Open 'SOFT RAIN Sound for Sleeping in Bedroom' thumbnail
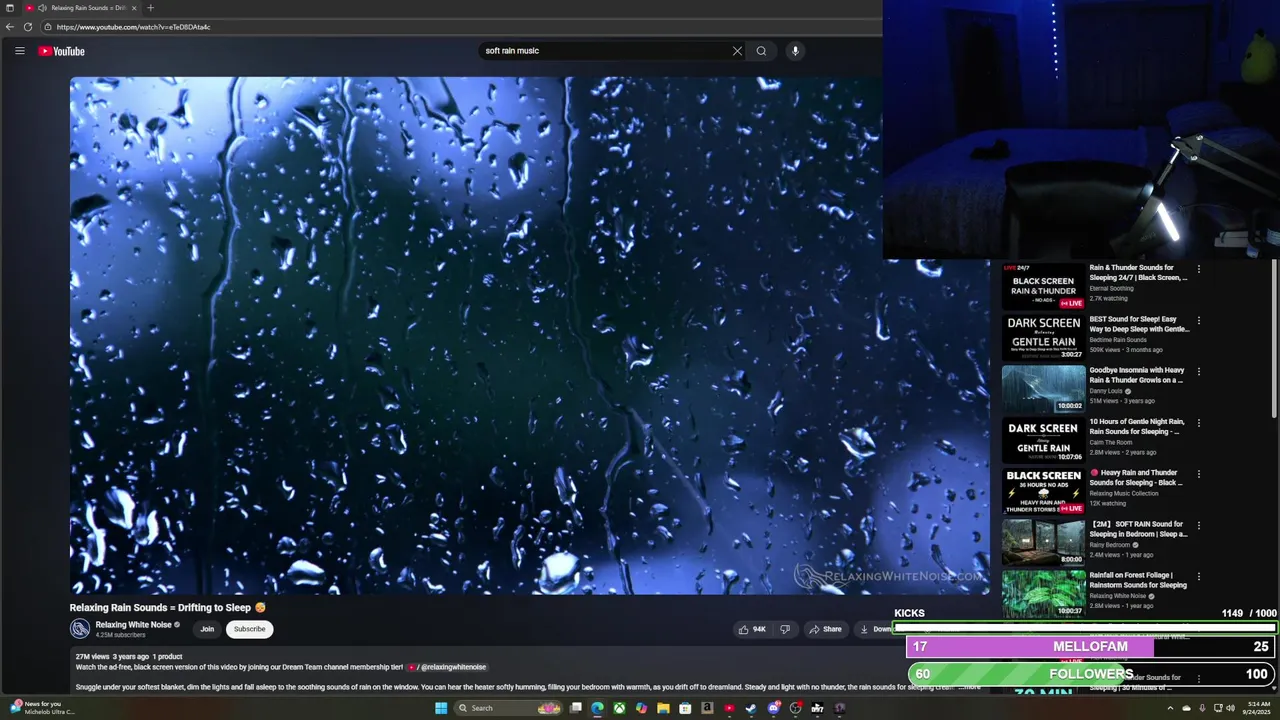 pos(1043,542)
